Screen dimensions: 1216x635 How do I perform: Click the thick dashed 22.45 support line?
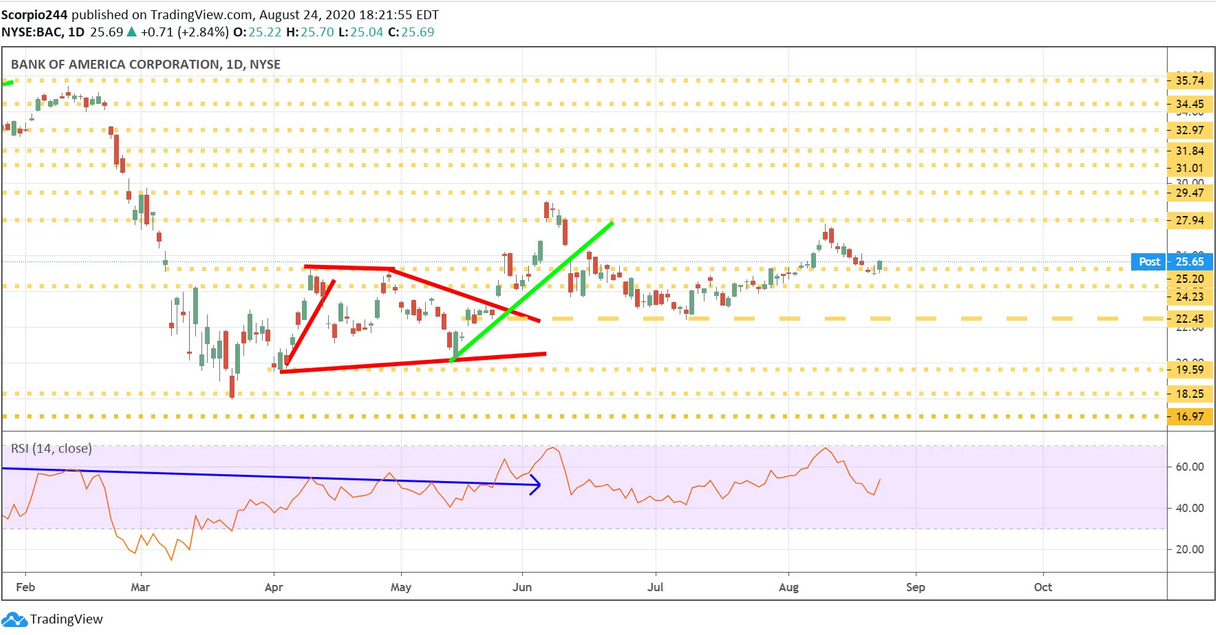click(814, 318)
